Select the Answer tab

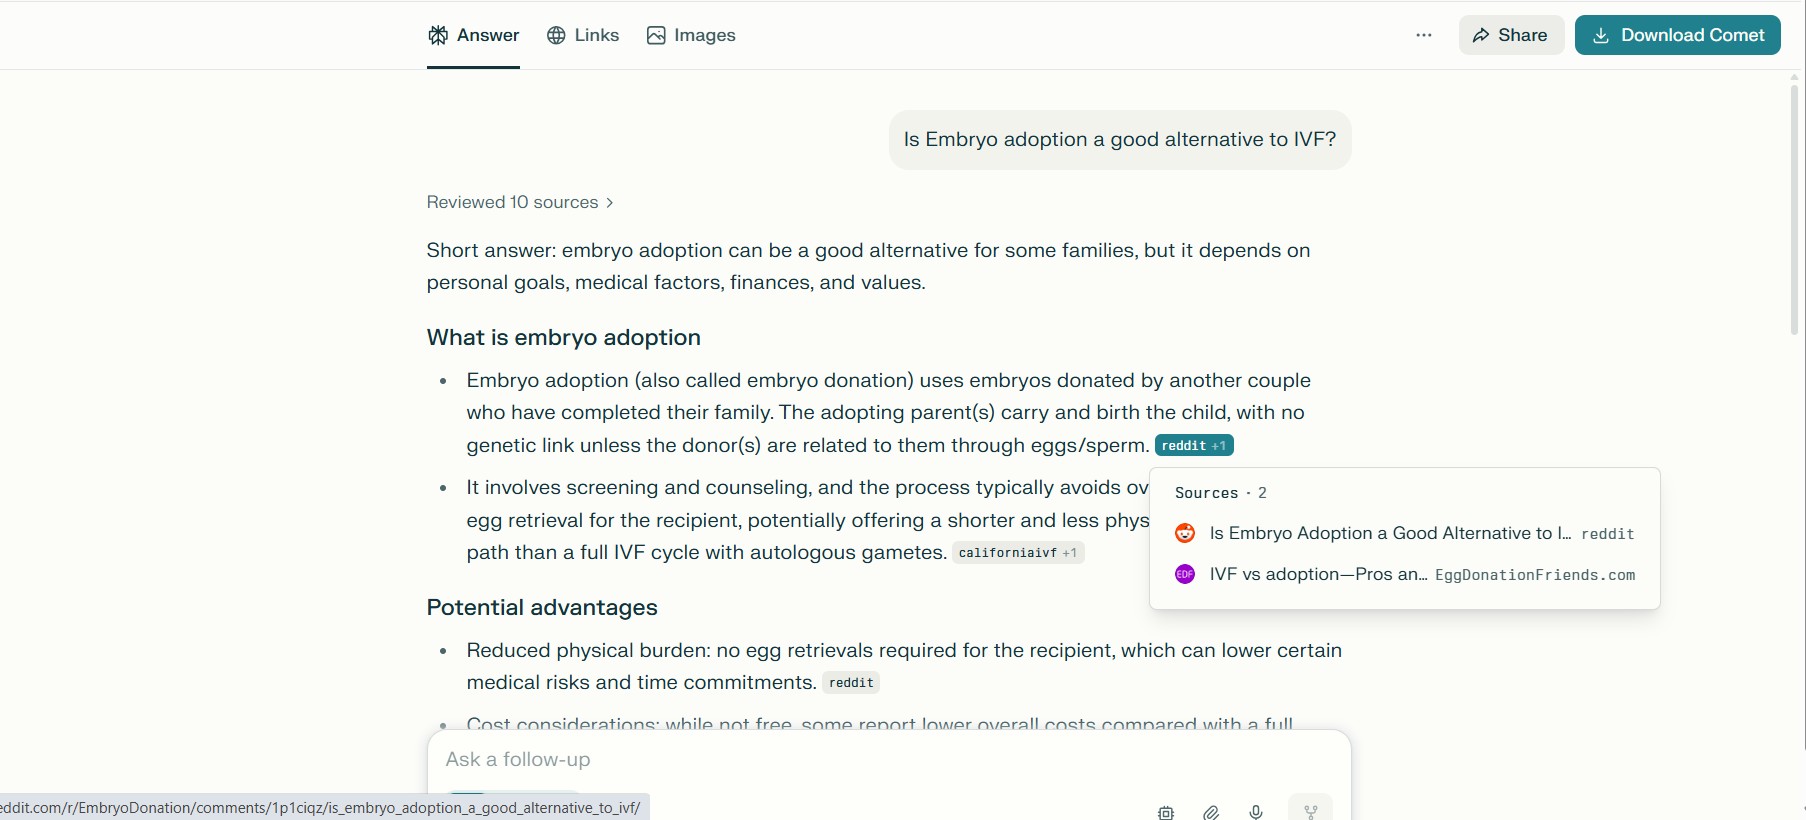[473, 35]
